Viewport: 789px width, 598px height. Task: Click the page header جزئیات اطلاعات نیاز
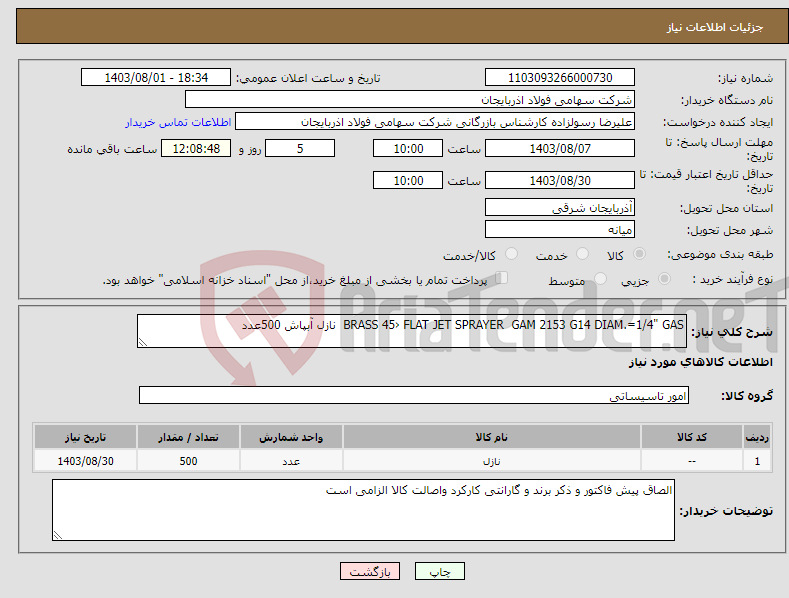pyautogui.click(x=715, y=27)
